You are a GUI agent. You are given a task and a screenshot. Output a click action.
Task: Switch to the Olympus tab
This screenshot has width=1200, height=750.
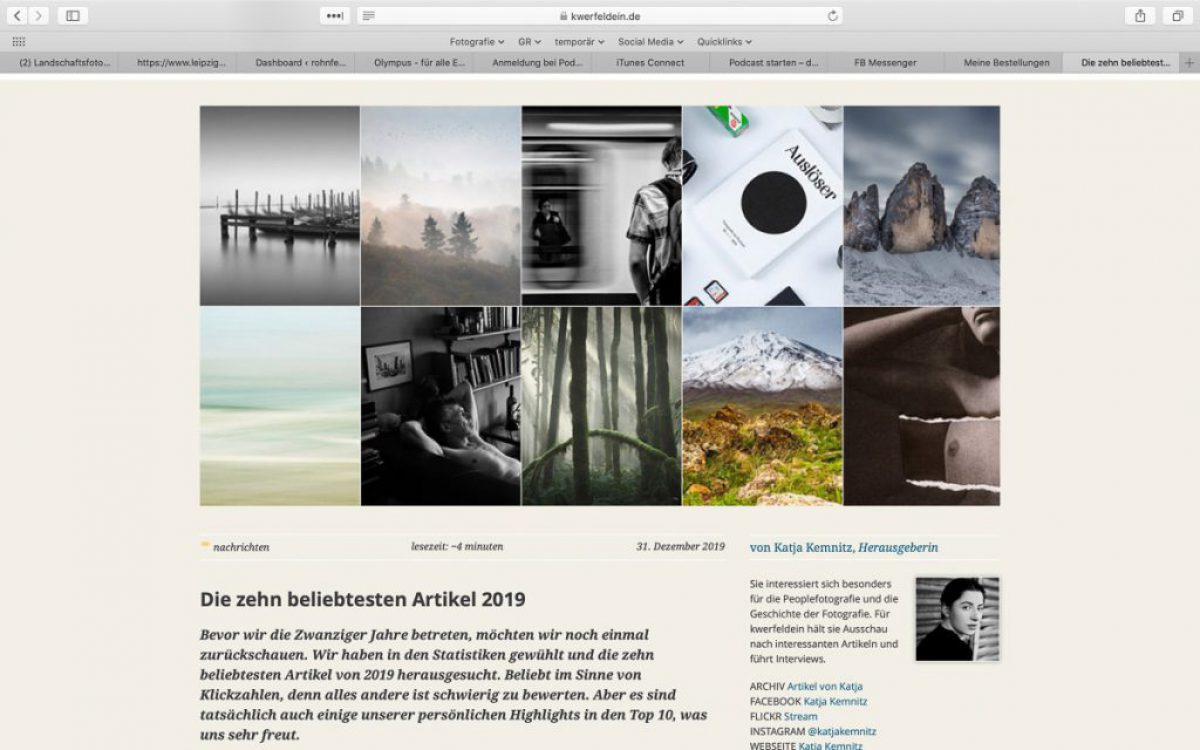point(413,63)
